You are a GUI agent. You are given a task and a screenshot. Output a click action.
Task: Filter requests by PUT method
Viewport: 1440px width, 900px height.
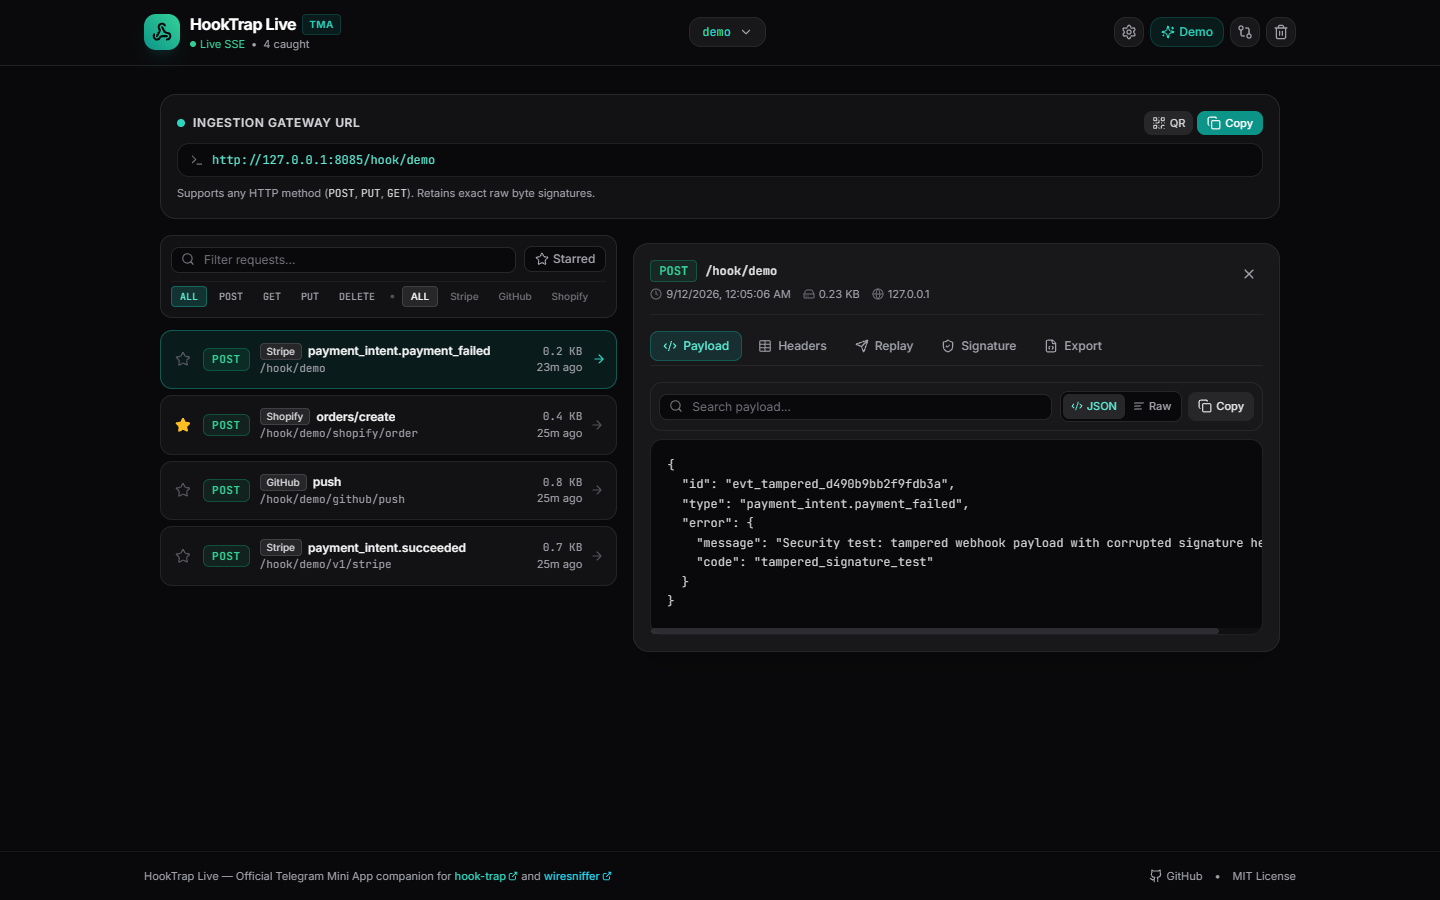pos(310,297)
